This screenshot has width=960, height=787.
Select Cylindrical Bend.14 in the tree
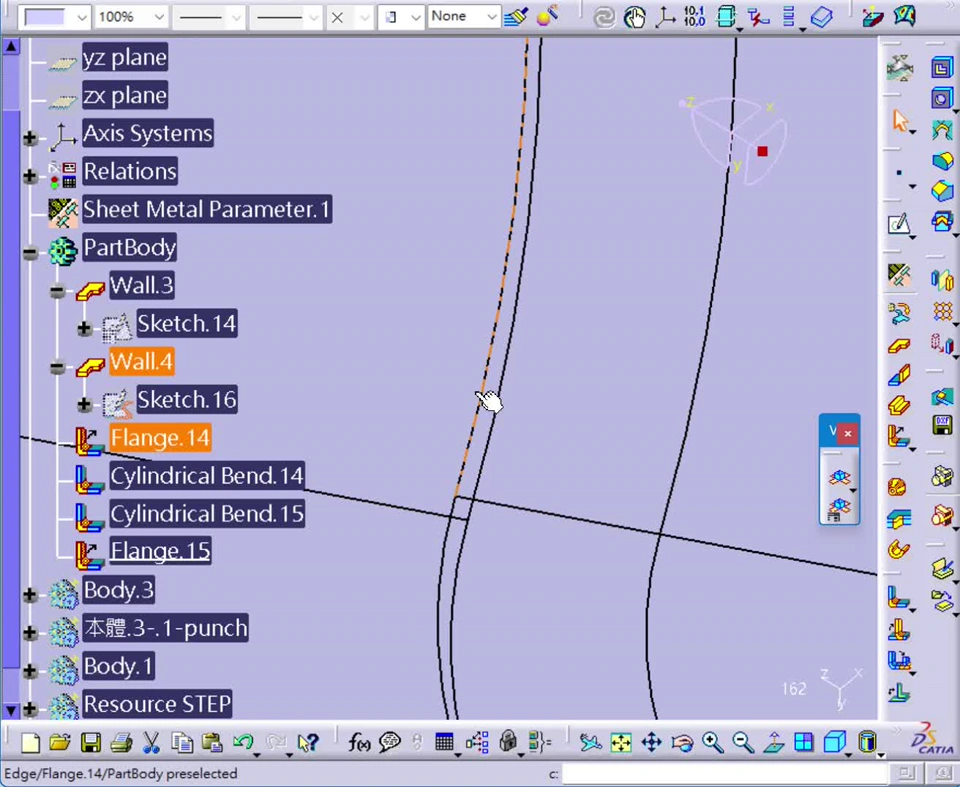(x=206, y=475)
